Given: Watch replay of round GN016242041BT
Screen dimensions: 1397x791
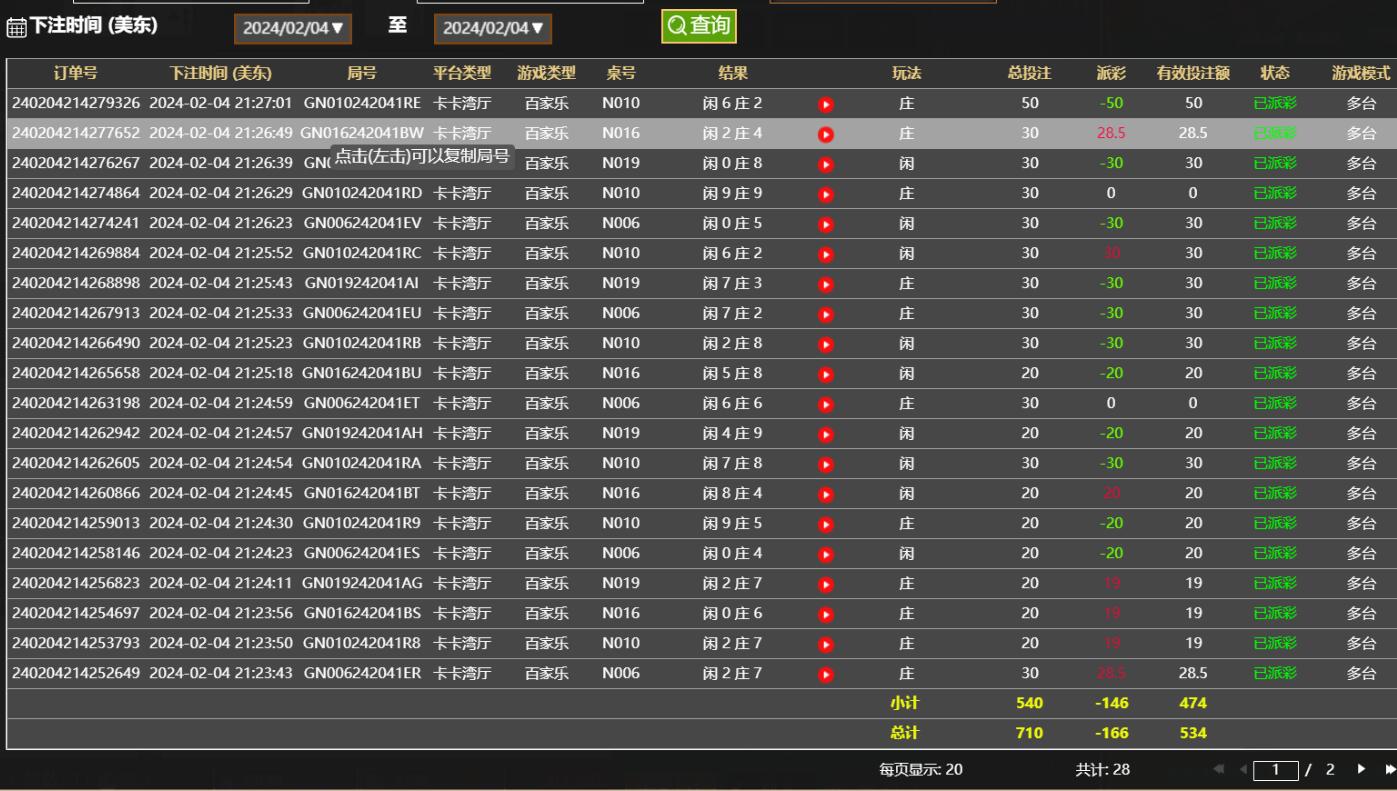Looking at the screenshot, I should click(826, 494).
